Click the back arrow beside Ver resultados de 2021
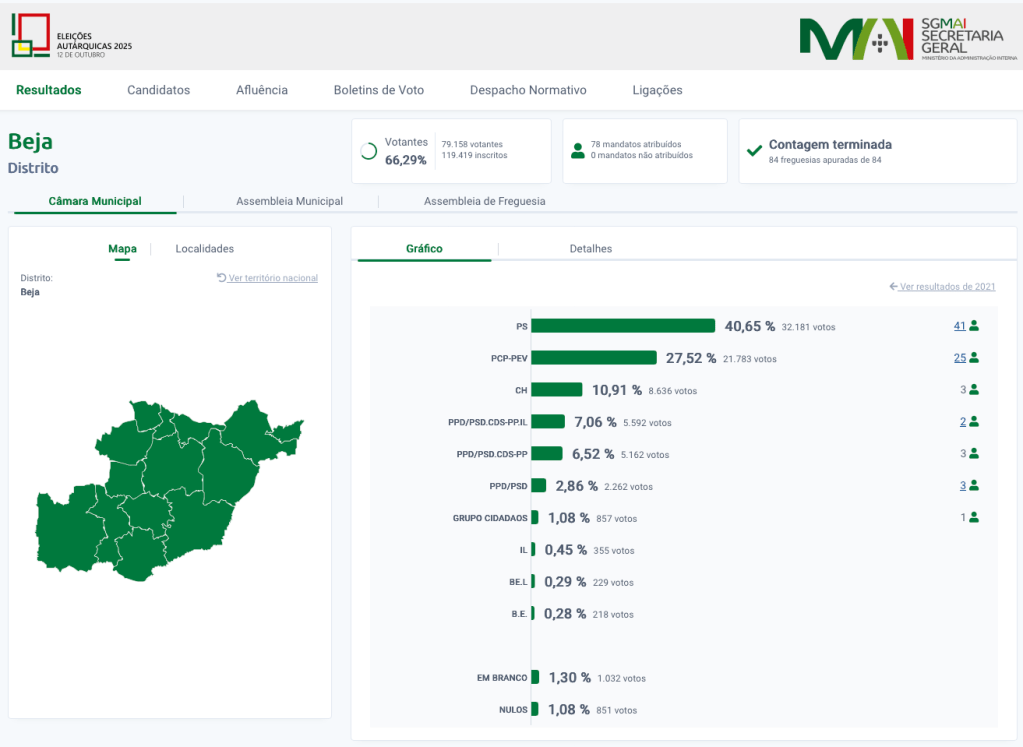The width and height of the screenshot is (1023, 747). (x=891, y=286)
